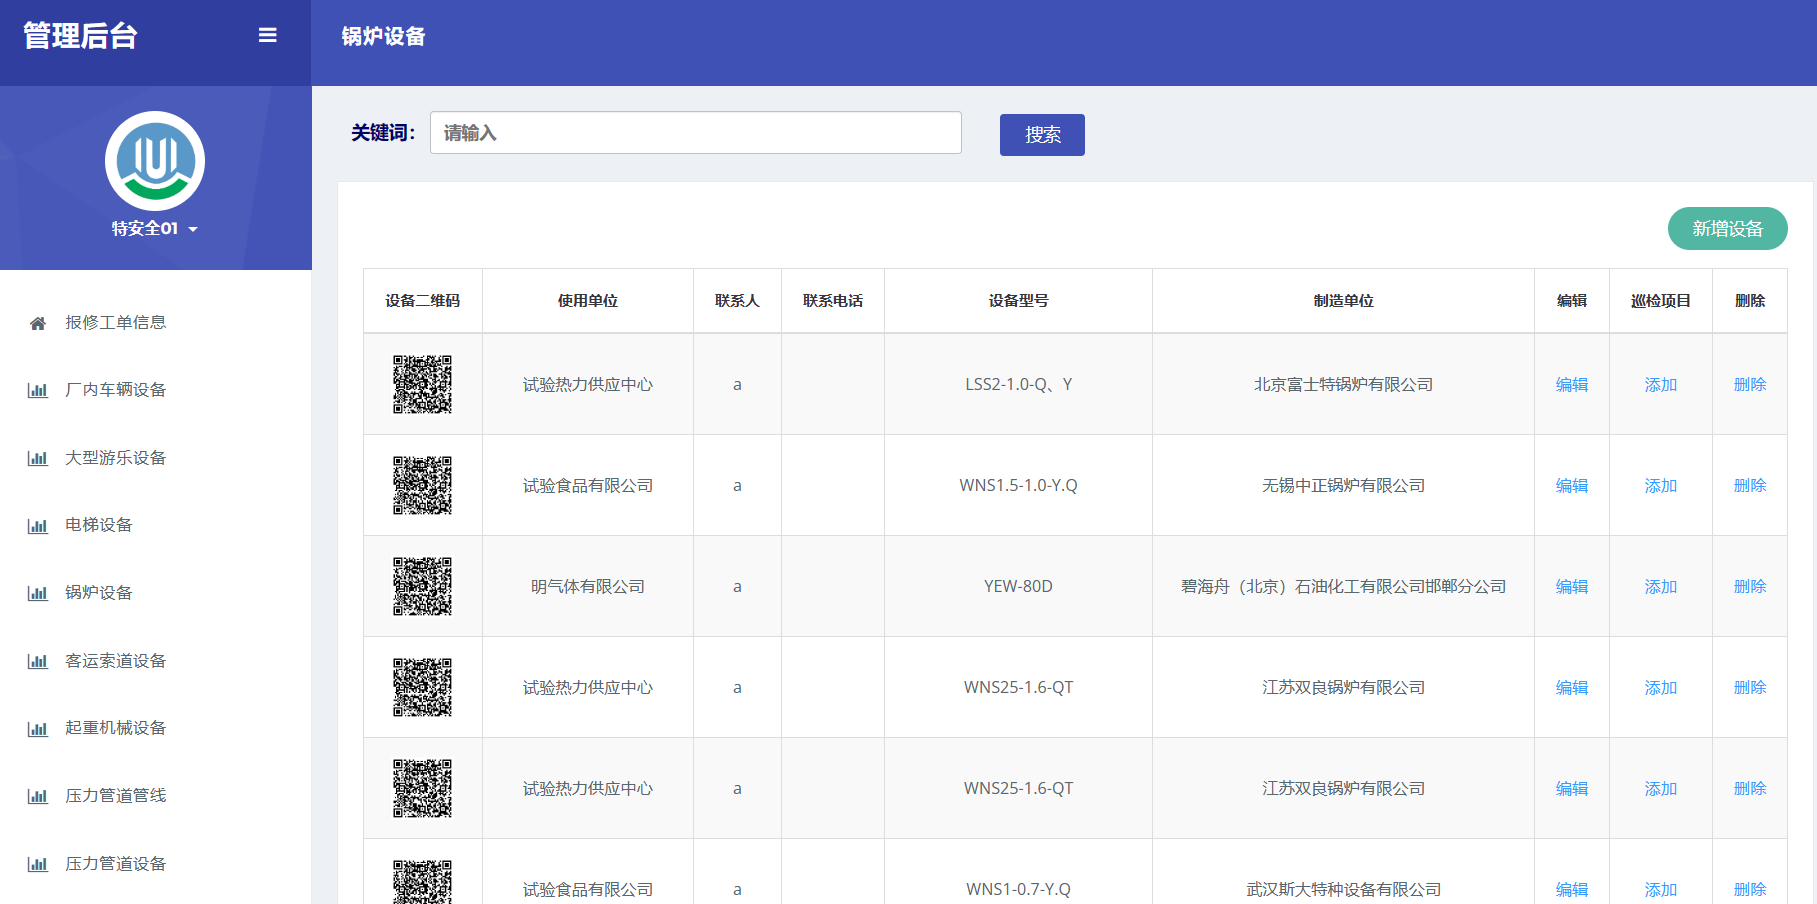The width and height of the screenshot is (1817, 904).
Task: Click 添加 for 无锡中正锅炉有限公司 row
Action: 1661,485
